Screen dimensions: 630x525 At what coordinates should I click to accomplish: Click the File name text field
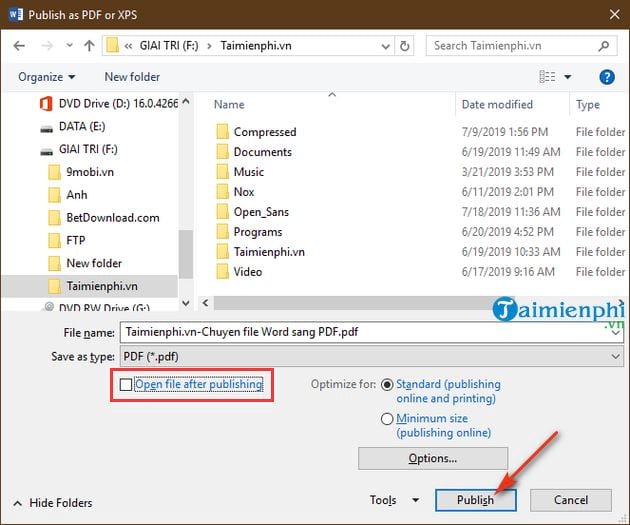[x=372, y=332]
